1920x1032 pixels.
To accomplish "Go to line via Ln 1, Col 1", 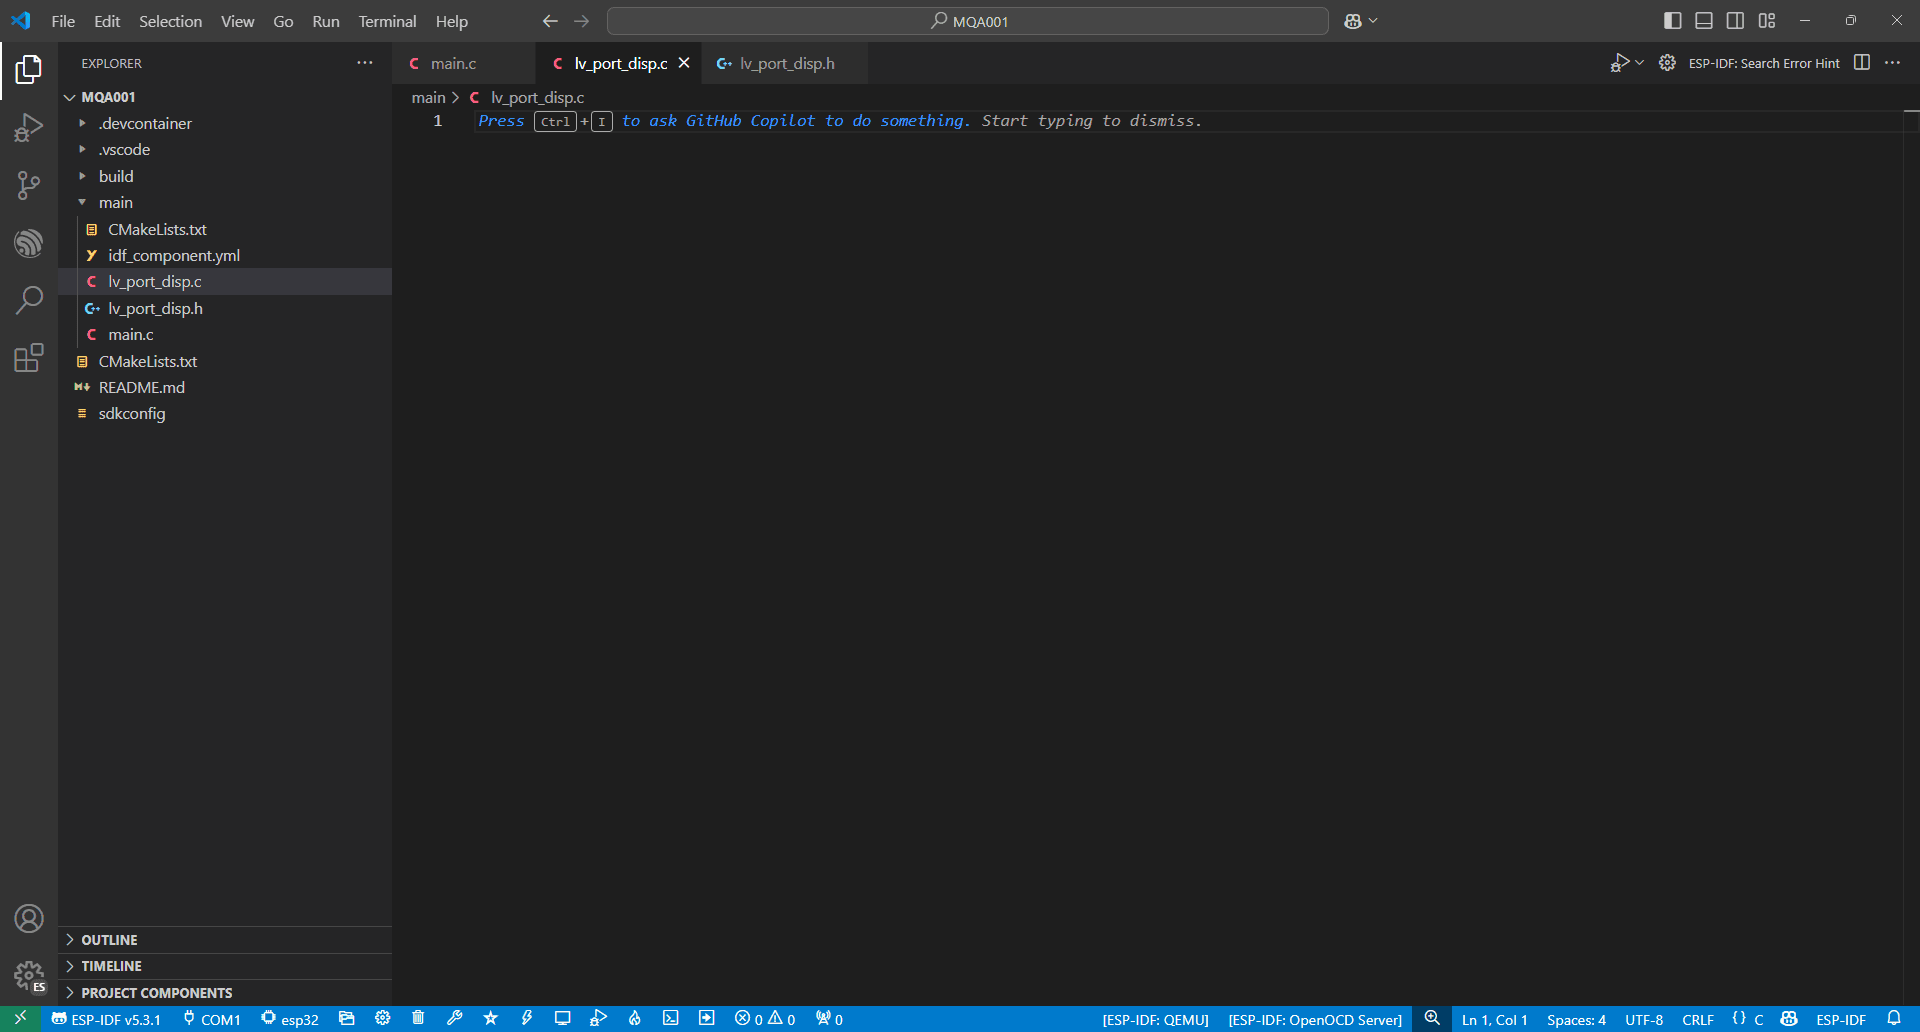I will pyautogui.click(x=1494, y=1019).
